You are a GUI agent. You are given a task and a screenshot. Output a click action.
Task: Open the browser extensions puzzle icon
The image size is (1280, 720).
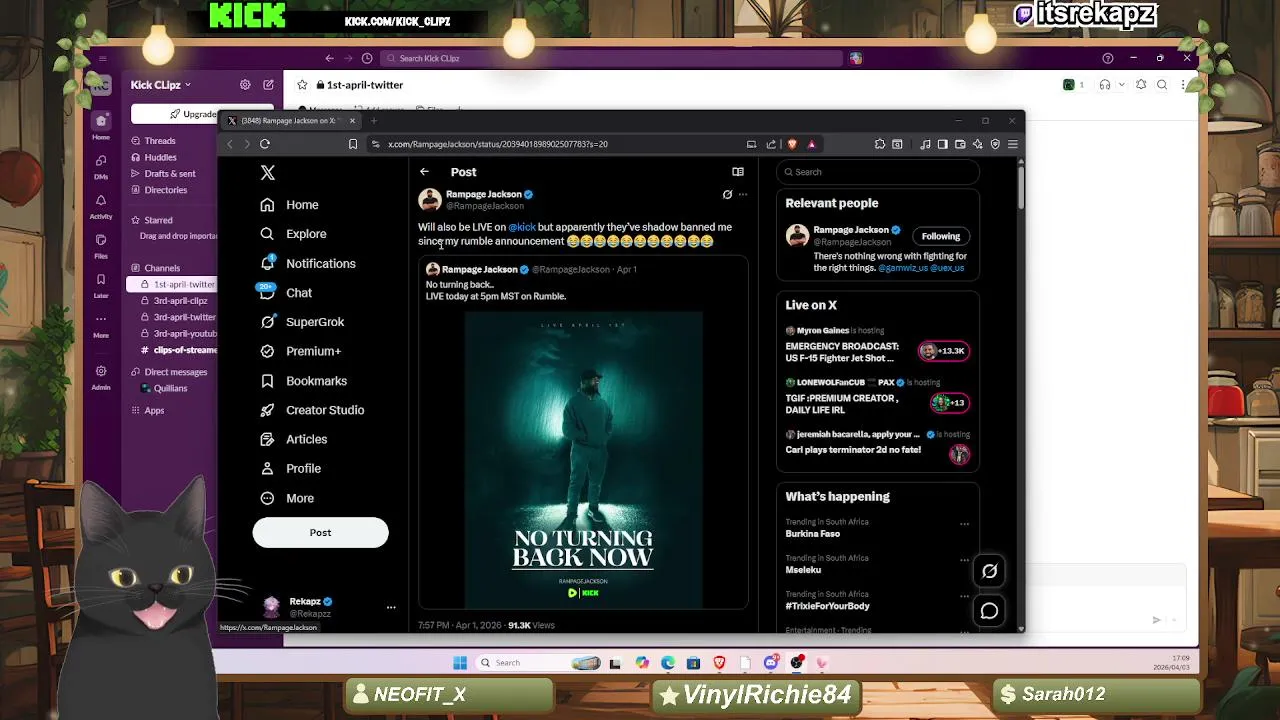[880, 144]
